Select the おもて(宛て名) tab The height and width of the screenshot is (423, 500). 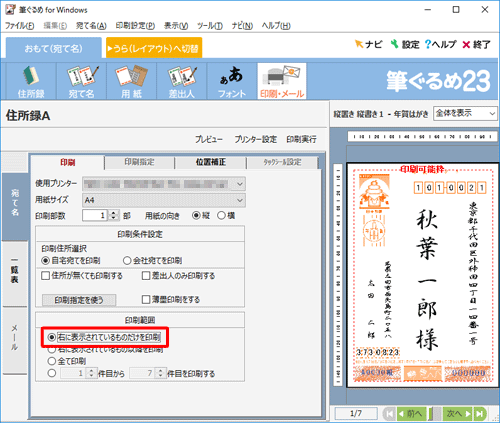pos(53,48)
